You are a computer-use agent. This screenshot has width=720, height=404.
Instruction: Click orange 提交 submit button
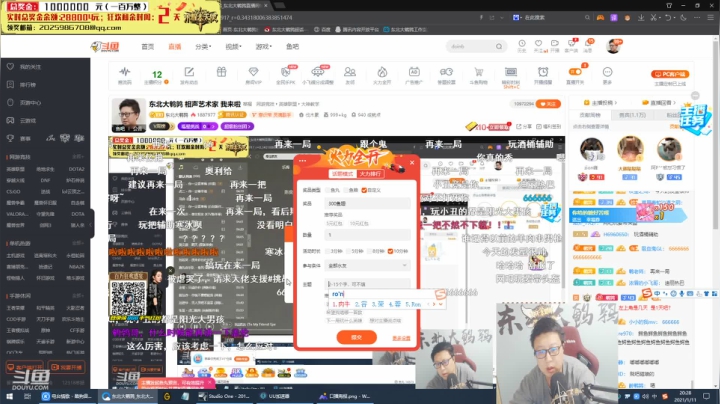tap(357, 337)
